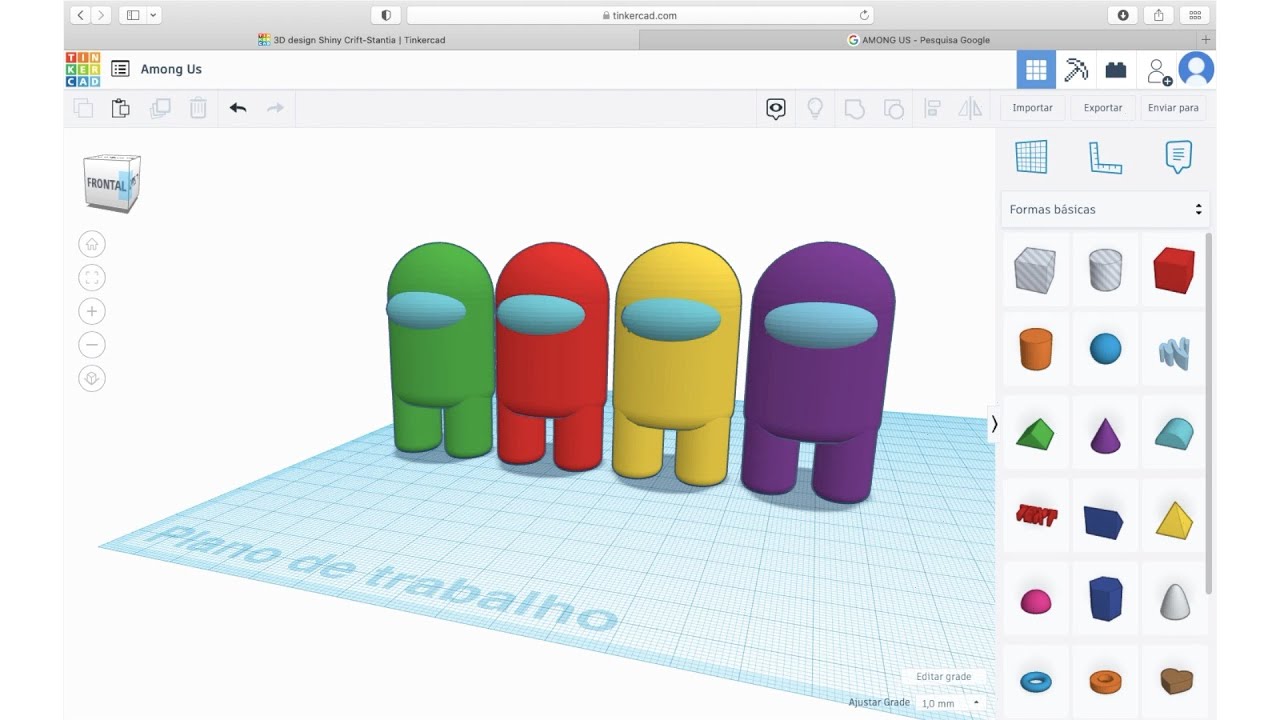Click the Paste clipboard icon
Screen dimensions: 1280x720
(x=121, y=108)
